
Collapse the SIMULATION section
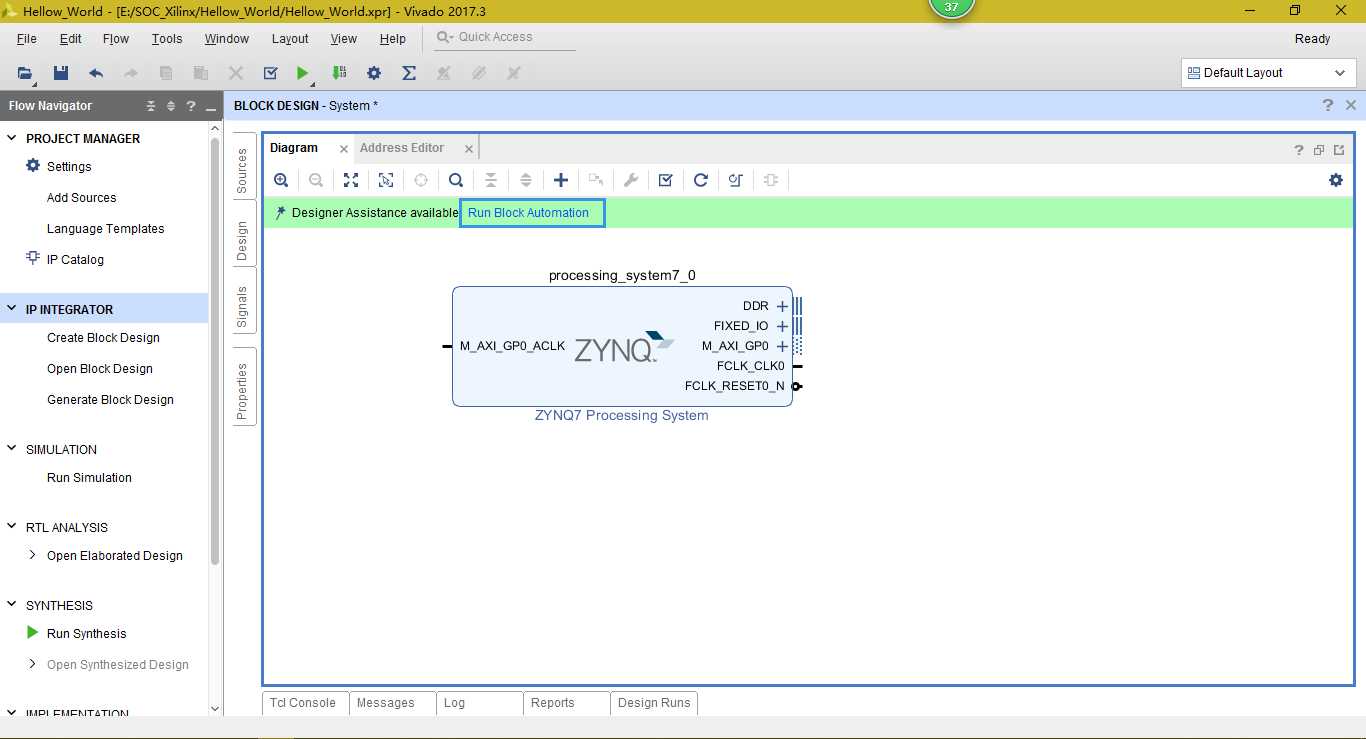point(12,449)
